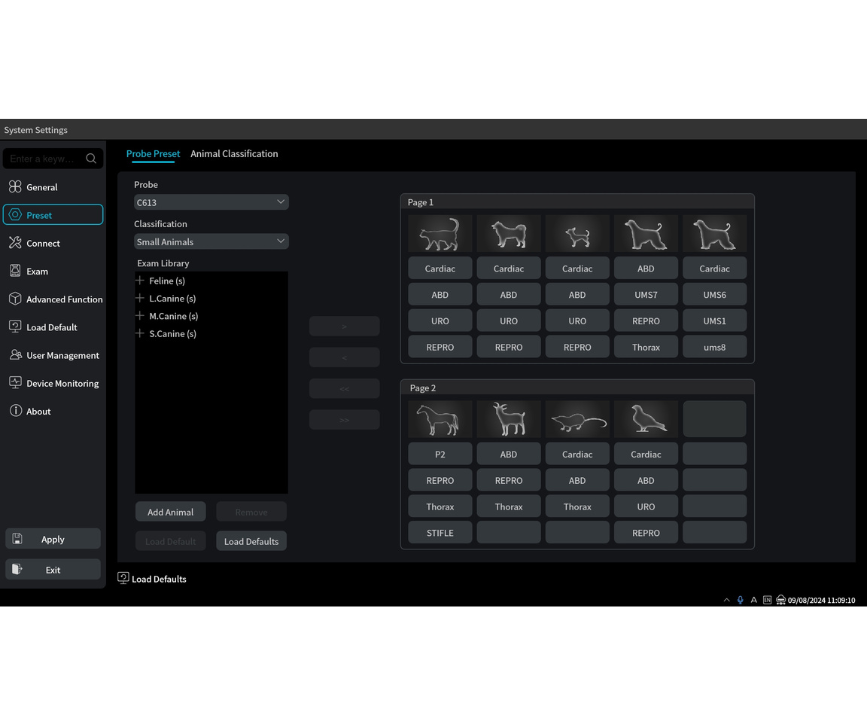This screenshot has width=867, height=725.
Task: Select the horse icon on Page 2
Action: [440, 420]
